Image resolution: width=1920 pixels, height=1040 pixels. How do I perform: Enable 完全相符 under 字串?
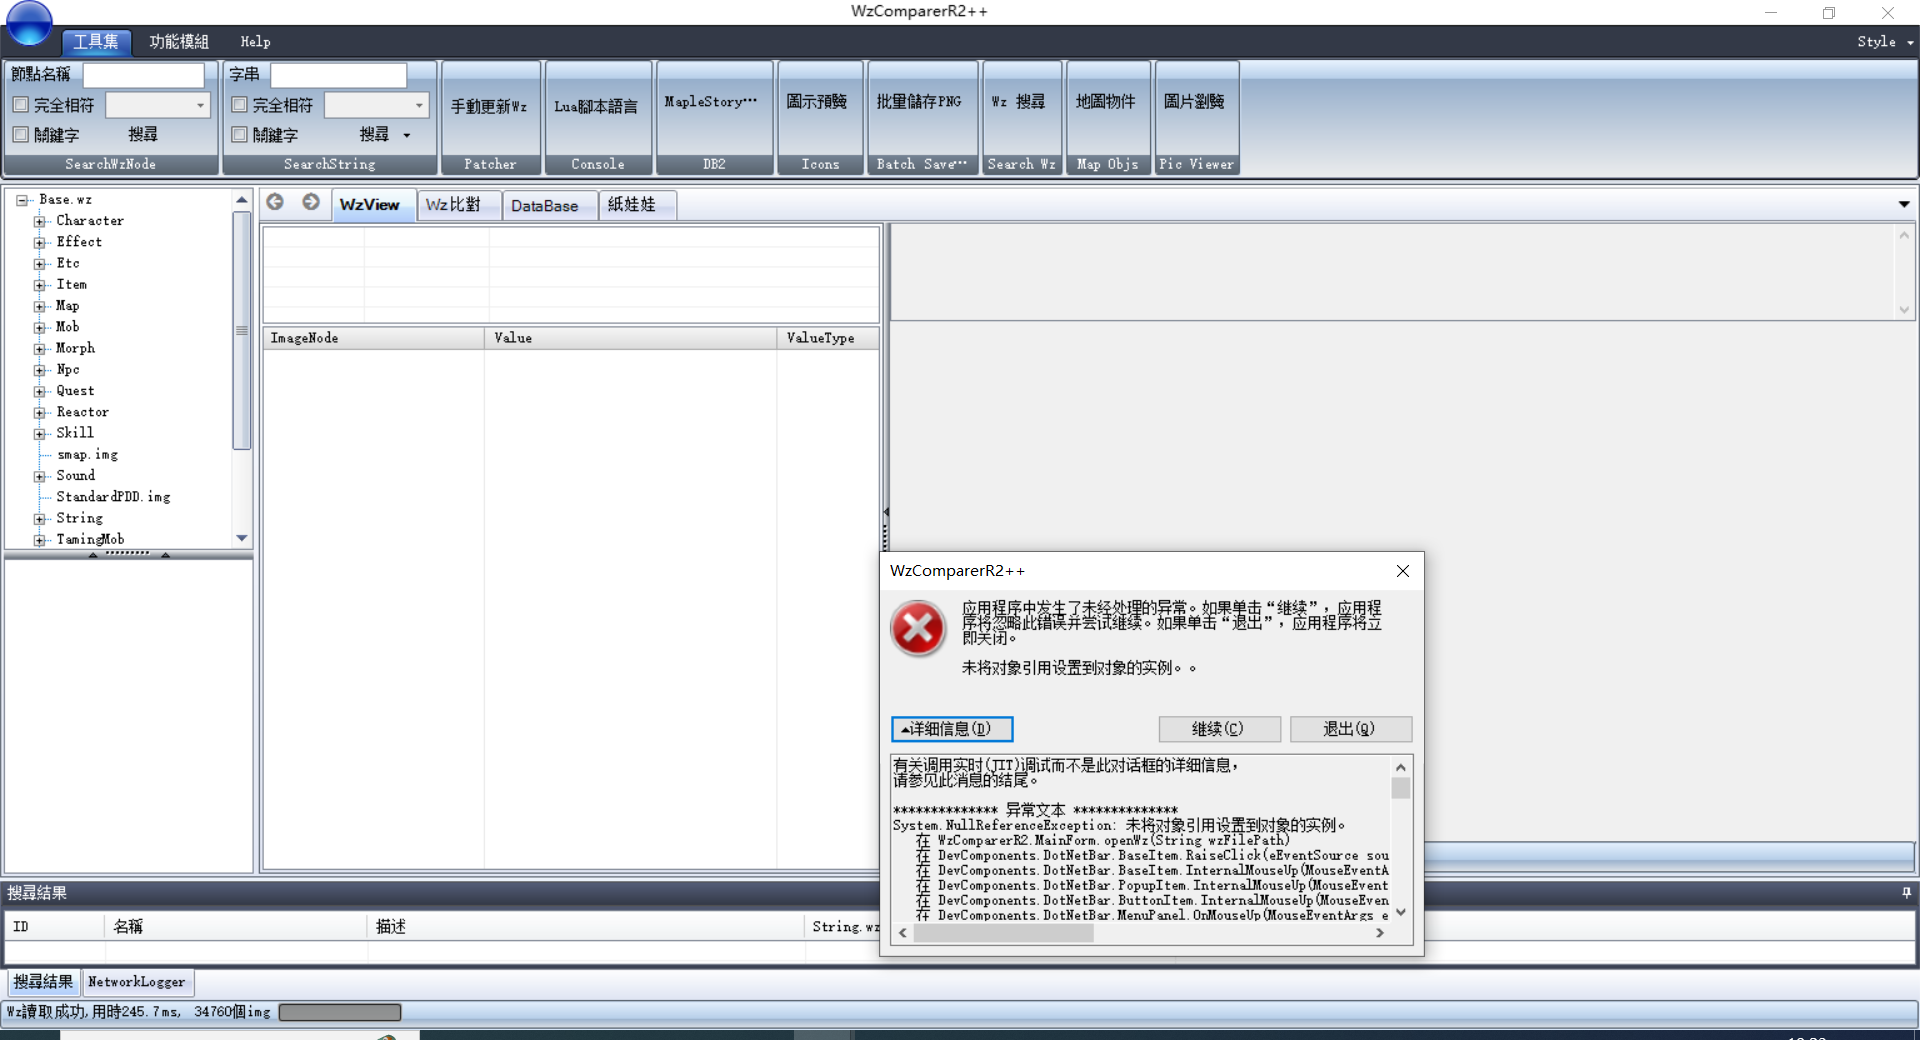239,104
